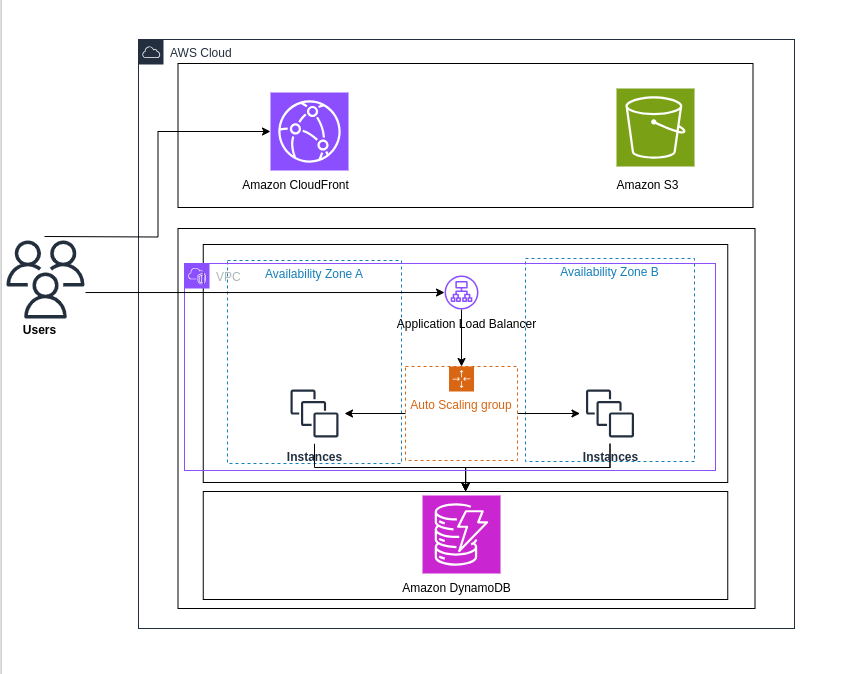This screenshot has width=841, height=674.
Task: Select the Availability Zone B label
Action: (x=609, y=272)
